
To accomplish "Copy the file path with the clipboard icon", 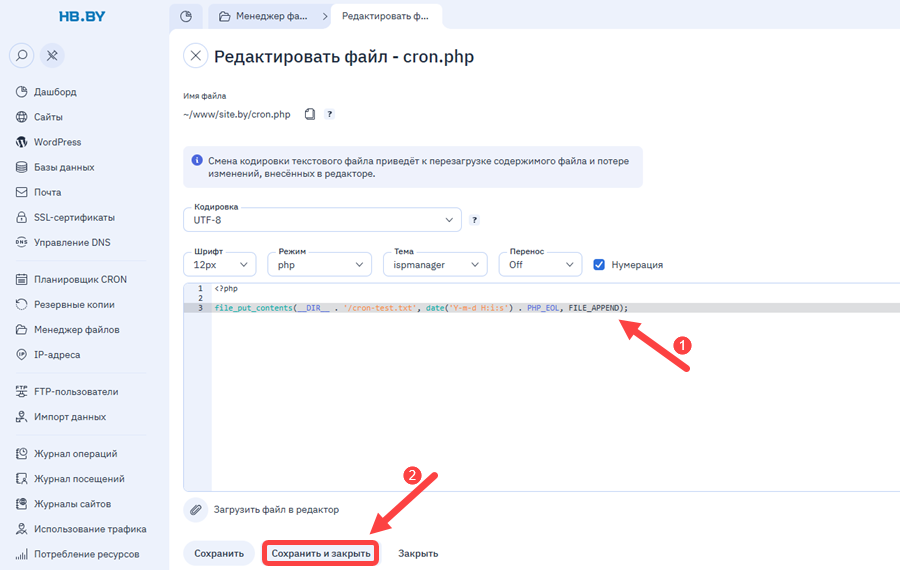I will coord(310,114).
